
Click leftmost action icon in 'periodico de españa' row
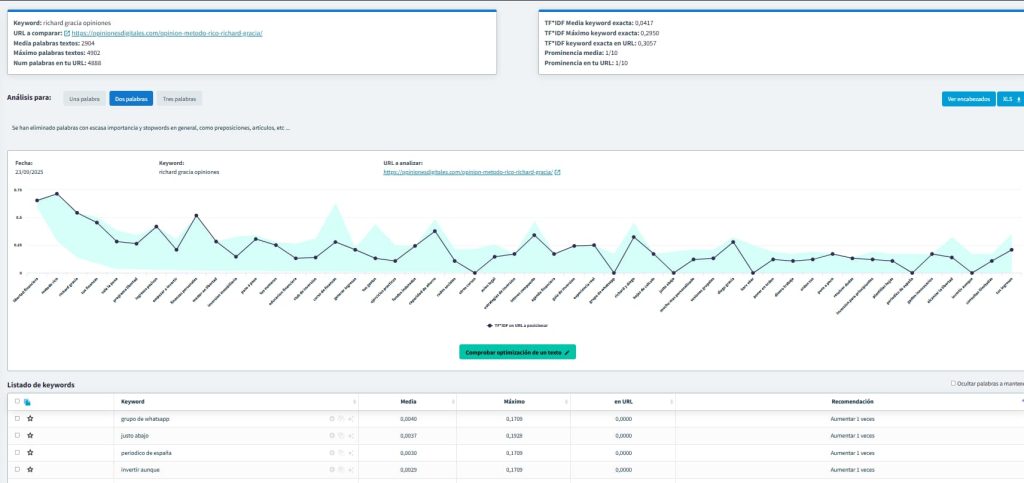(x=332, y=452)
